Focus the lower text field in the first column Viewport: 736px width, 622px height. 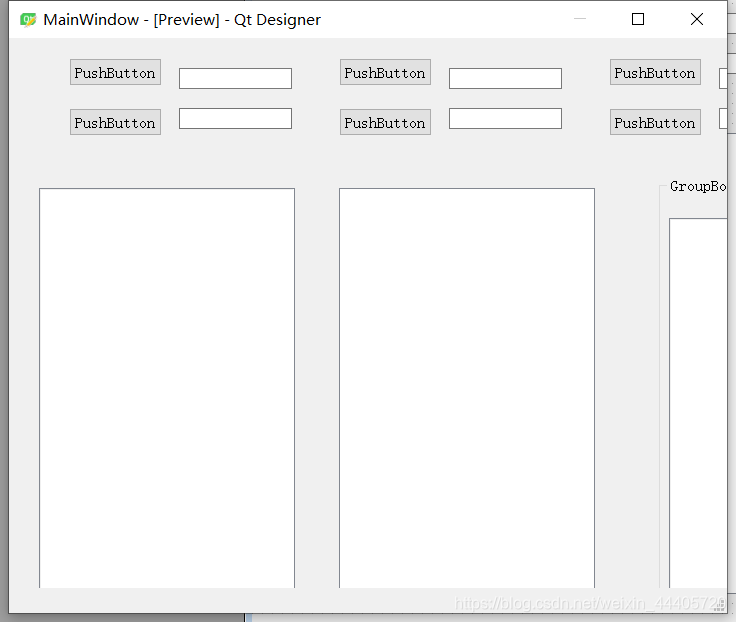[x=235, y=119]
